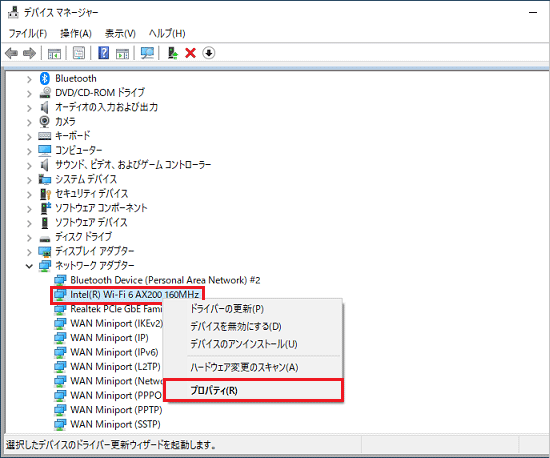This screenshot has width=550, height=458.
Task: Expand the ディスプレイ アダプター category
Action: tap(29, 252)
